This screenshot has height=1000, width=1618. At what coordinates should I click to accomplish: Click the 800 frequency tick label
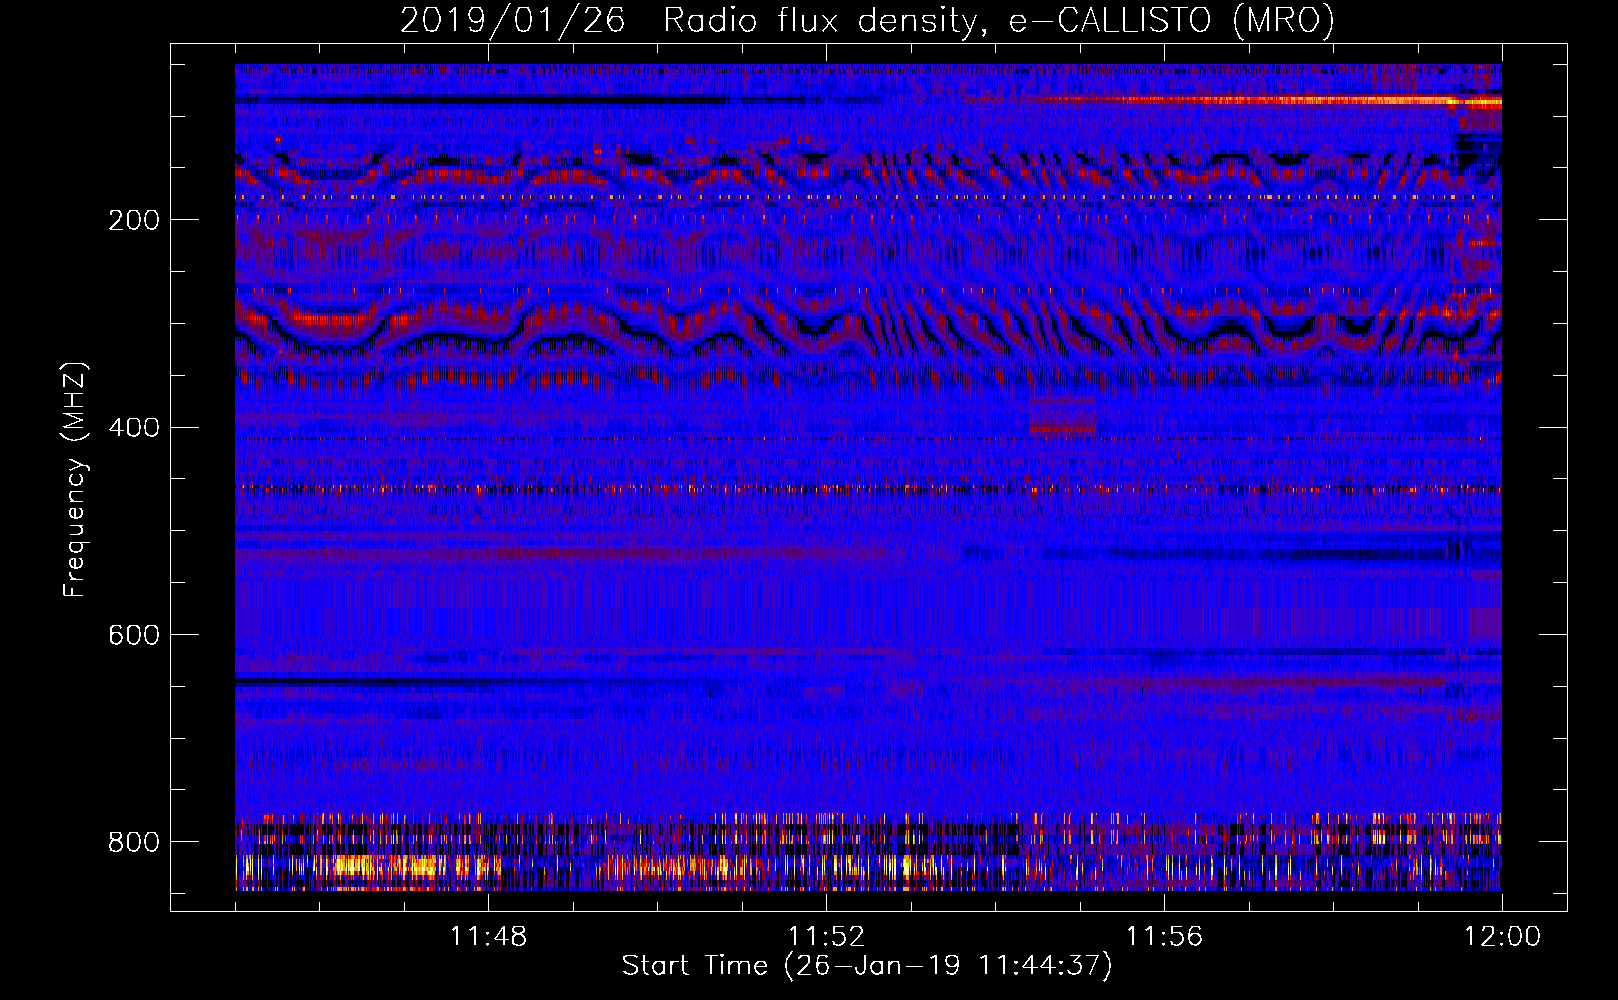click(x=134, y=842)
